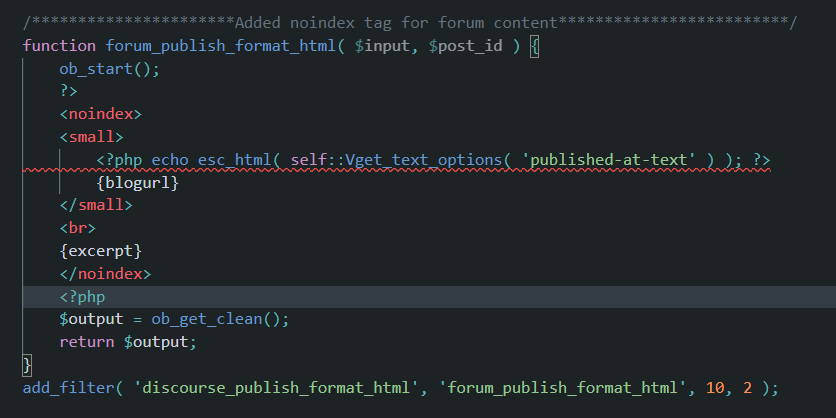This screenshot has width=836, height=418.
Task: Click the closing </noindex> tag
Action: click(105, 274)
